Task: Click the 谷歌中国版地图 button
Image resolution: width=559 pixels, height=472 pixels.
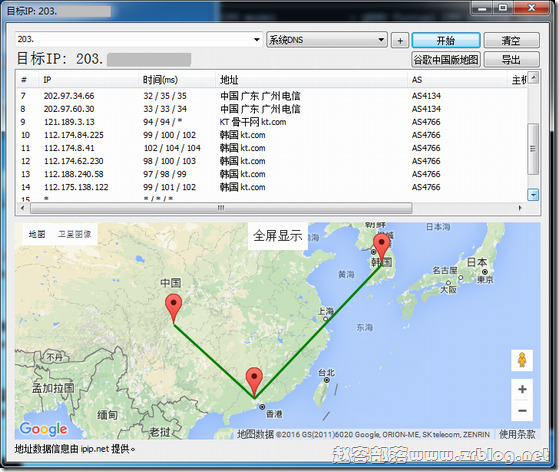Action: (446, 59)
